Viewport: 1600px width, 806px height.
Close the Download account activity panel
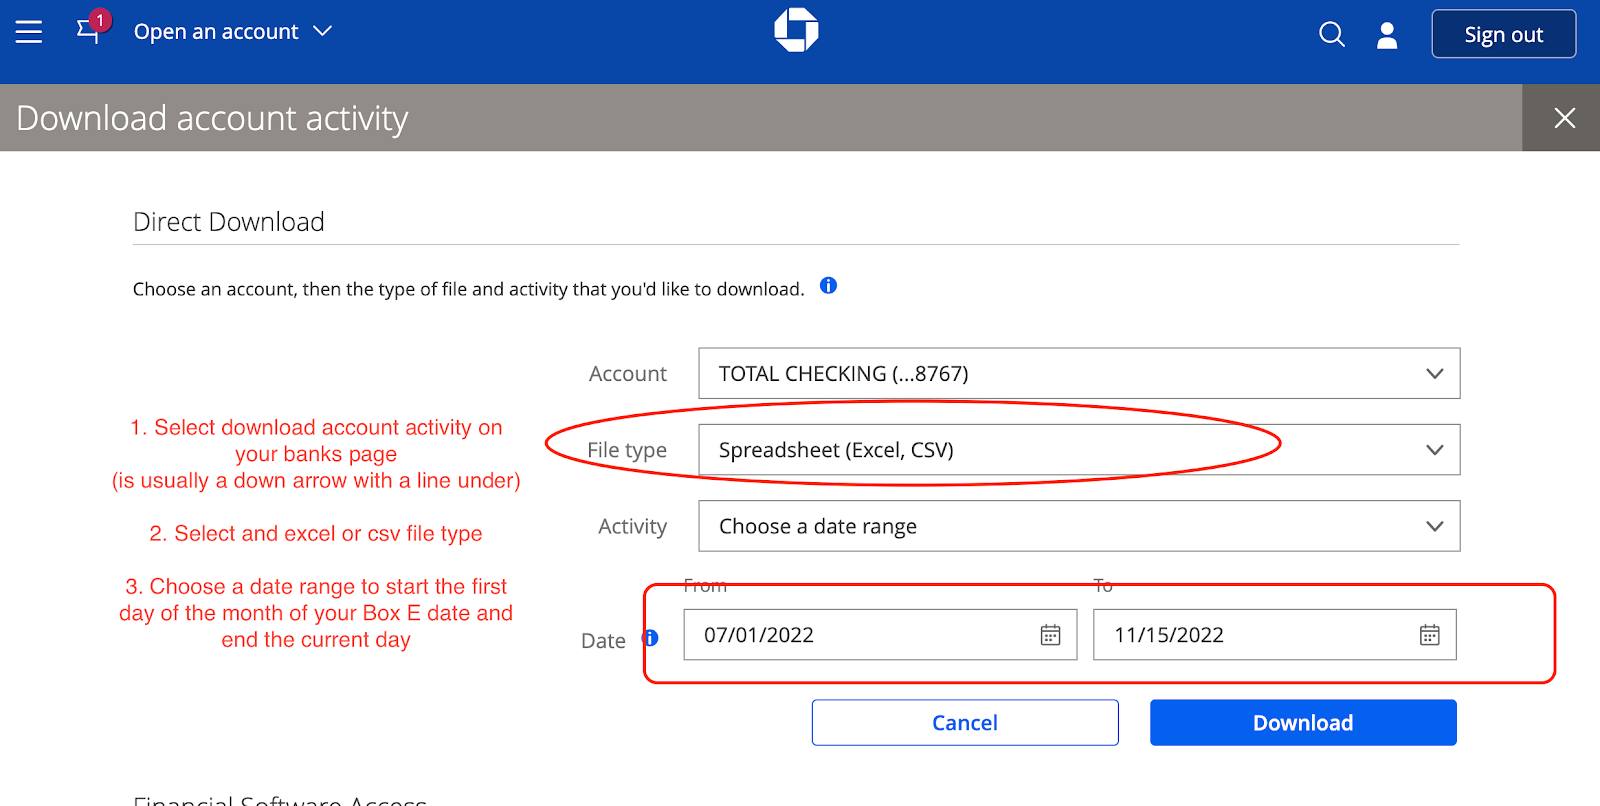(1564, 118)
